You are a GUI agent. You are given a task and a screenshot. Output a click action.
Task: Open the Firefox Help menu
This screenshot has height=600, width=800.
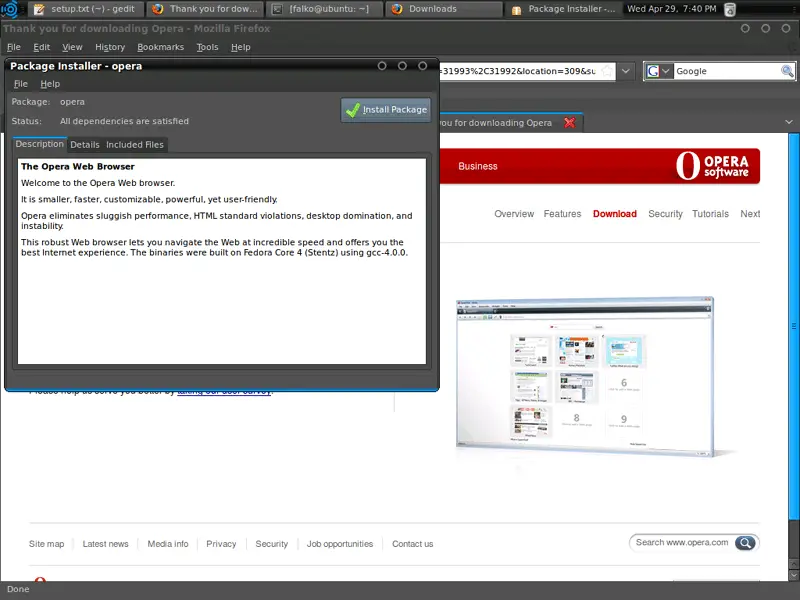(x=240, y=47)
